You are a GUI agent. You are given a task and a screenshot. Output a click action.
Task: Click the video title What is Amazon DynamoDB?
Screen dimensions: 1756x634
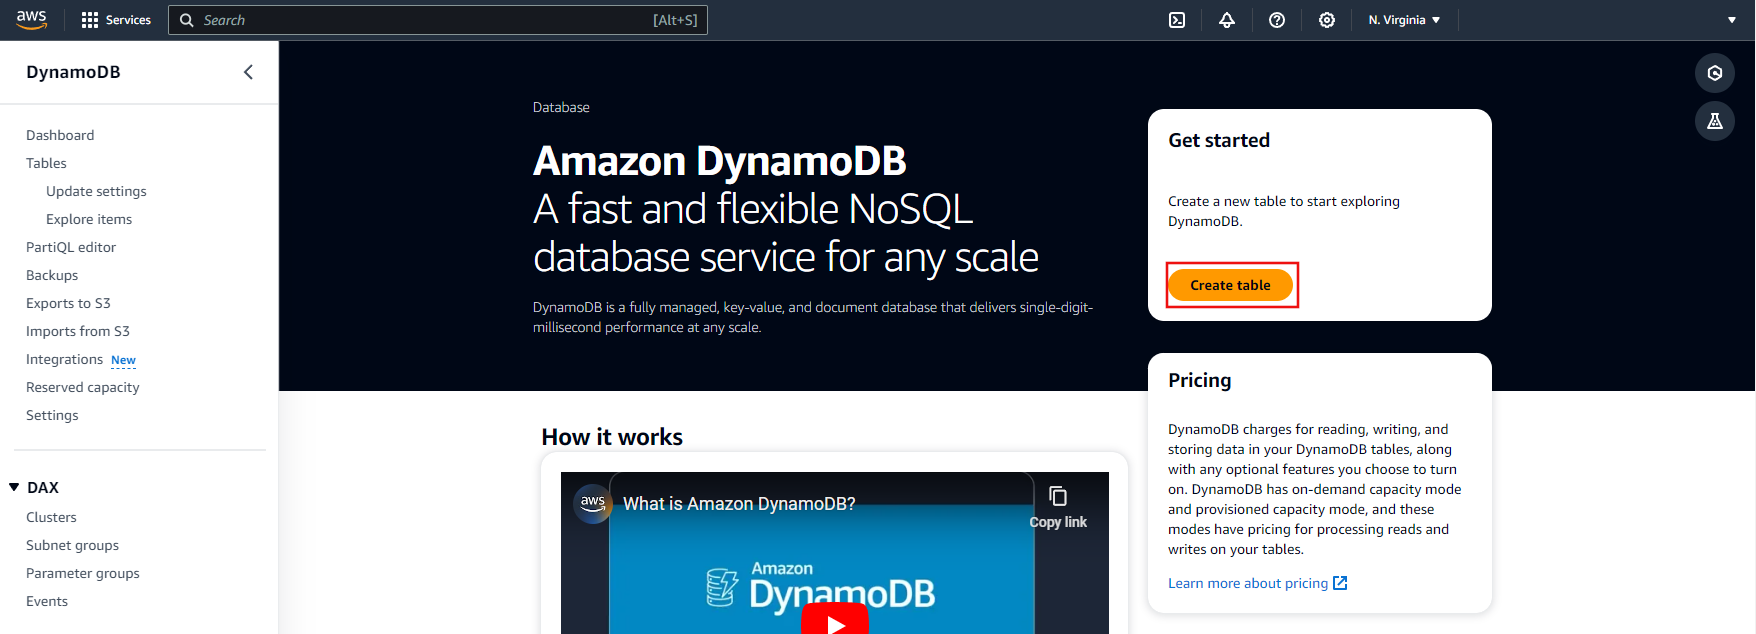tap(739, 504)
